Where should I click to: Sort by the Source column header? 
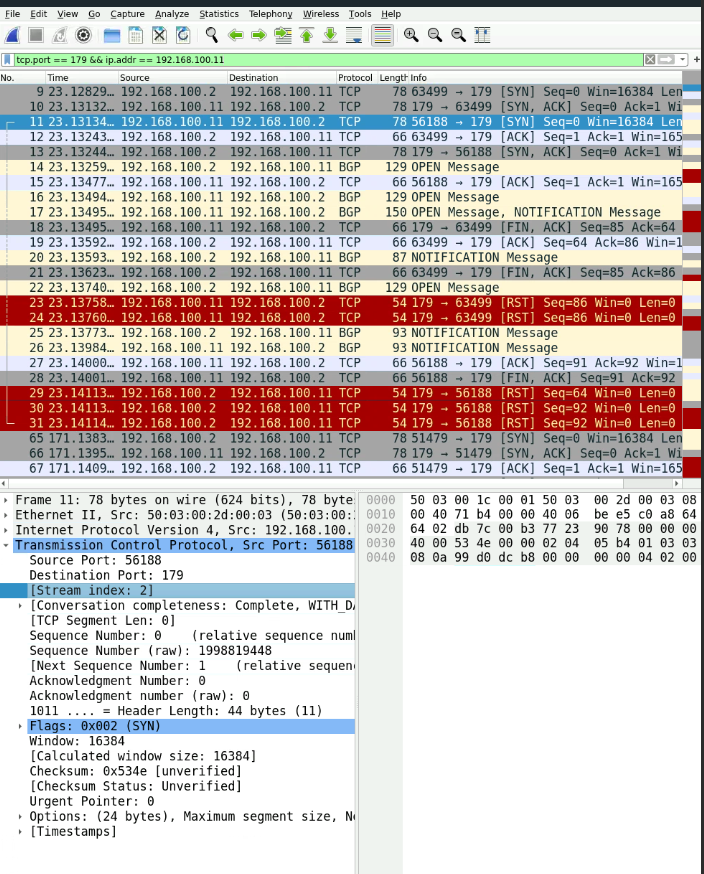pos(173,78)
